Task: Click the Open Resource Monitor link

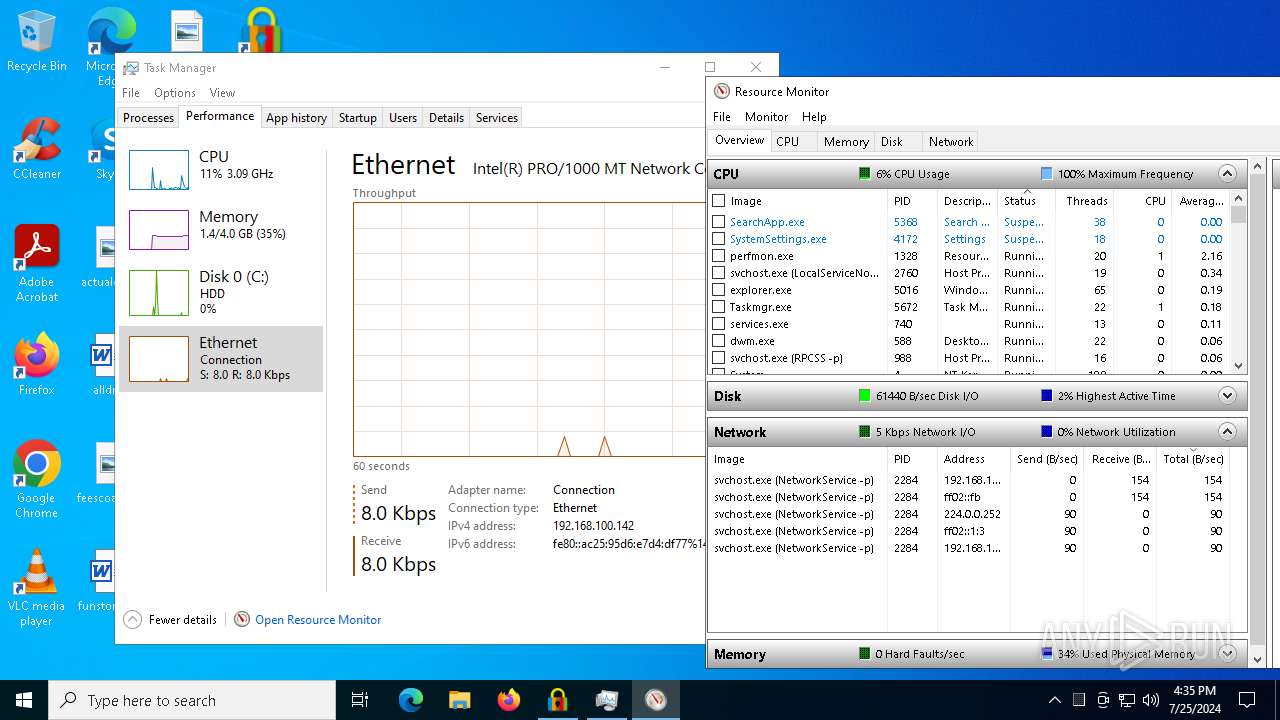Action: pos(318,619)
